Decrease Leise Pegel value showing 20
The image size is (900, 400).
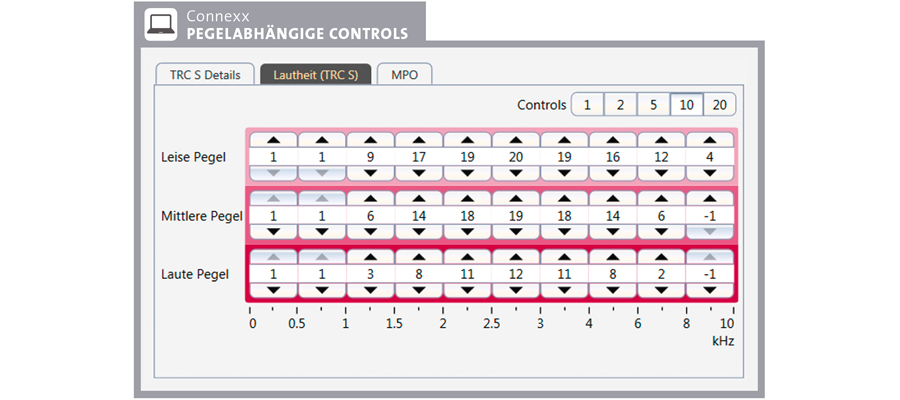[516, 173]
